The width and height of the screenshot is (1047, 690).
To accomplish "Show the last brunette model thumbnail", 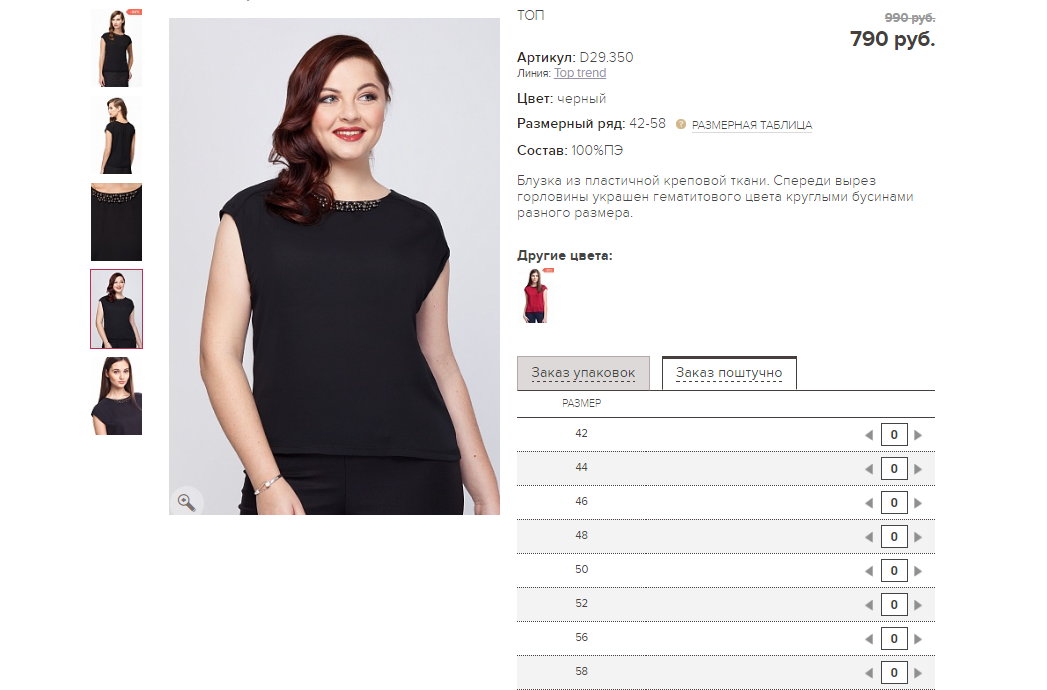I will click(116, 396).
